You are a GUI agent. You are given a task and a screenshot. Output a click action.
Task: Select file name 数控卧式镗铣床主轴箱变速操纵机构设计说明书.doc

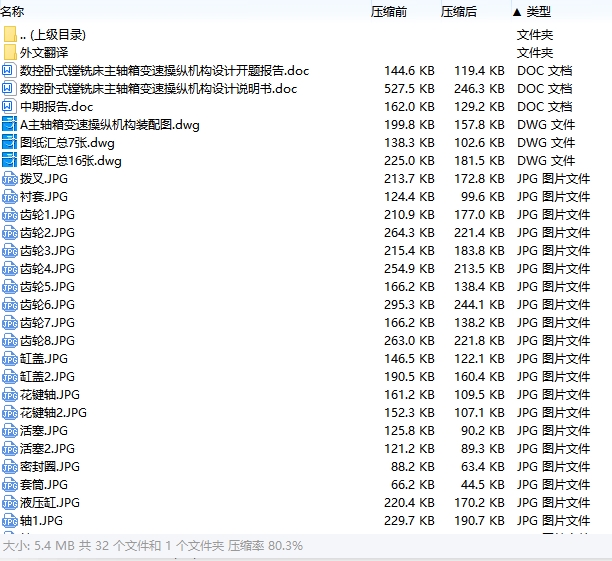[158, 89]
